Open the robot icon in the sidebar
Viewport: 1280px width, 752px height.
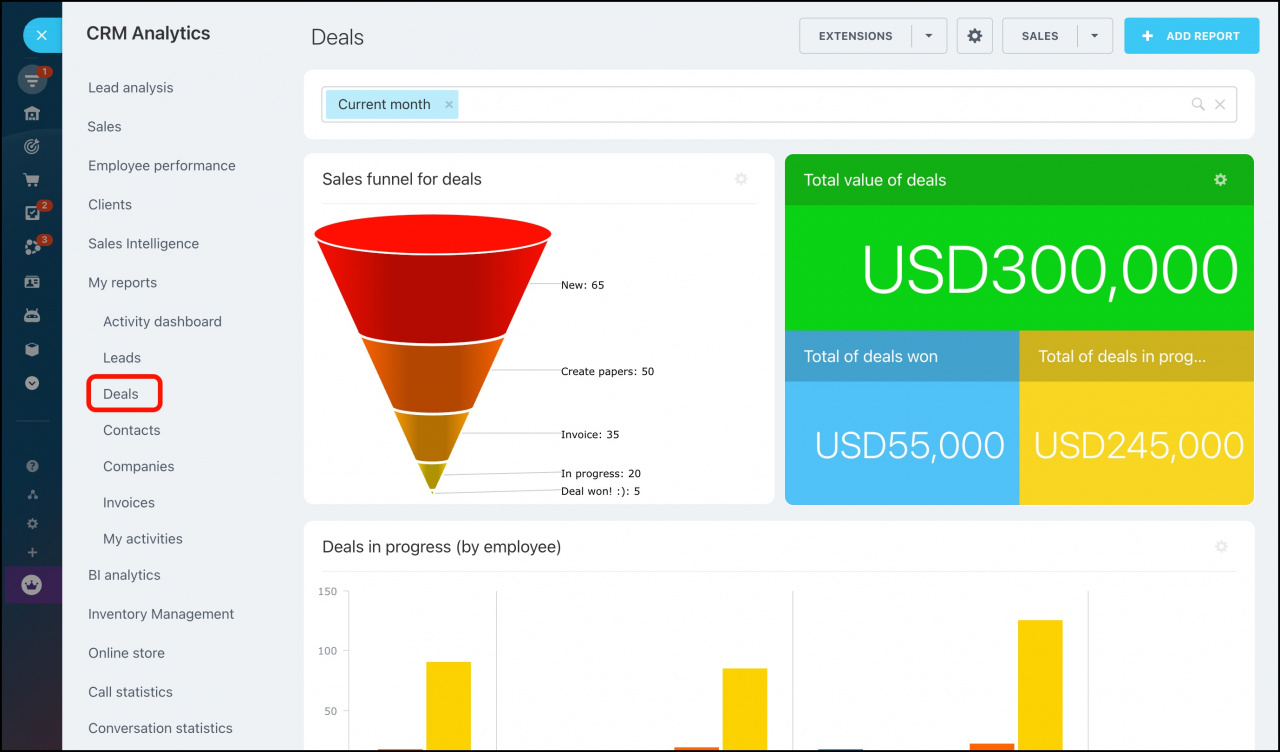click(32, 315)
